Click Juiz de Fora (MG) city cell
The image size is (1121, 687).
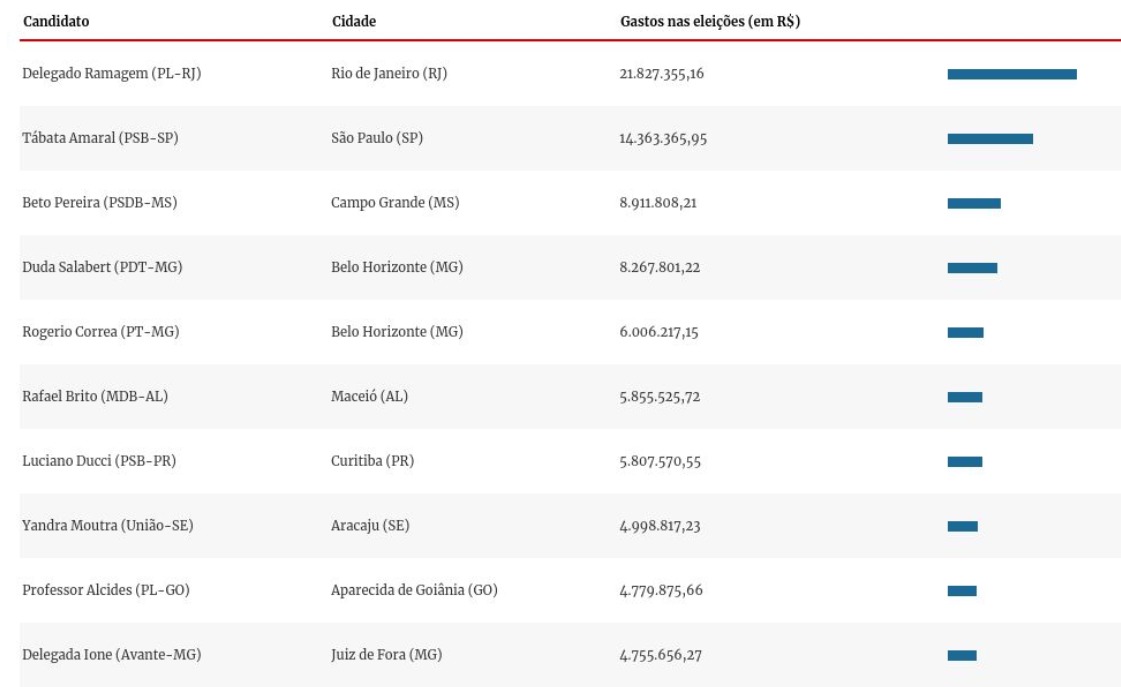tap(386, 655)
